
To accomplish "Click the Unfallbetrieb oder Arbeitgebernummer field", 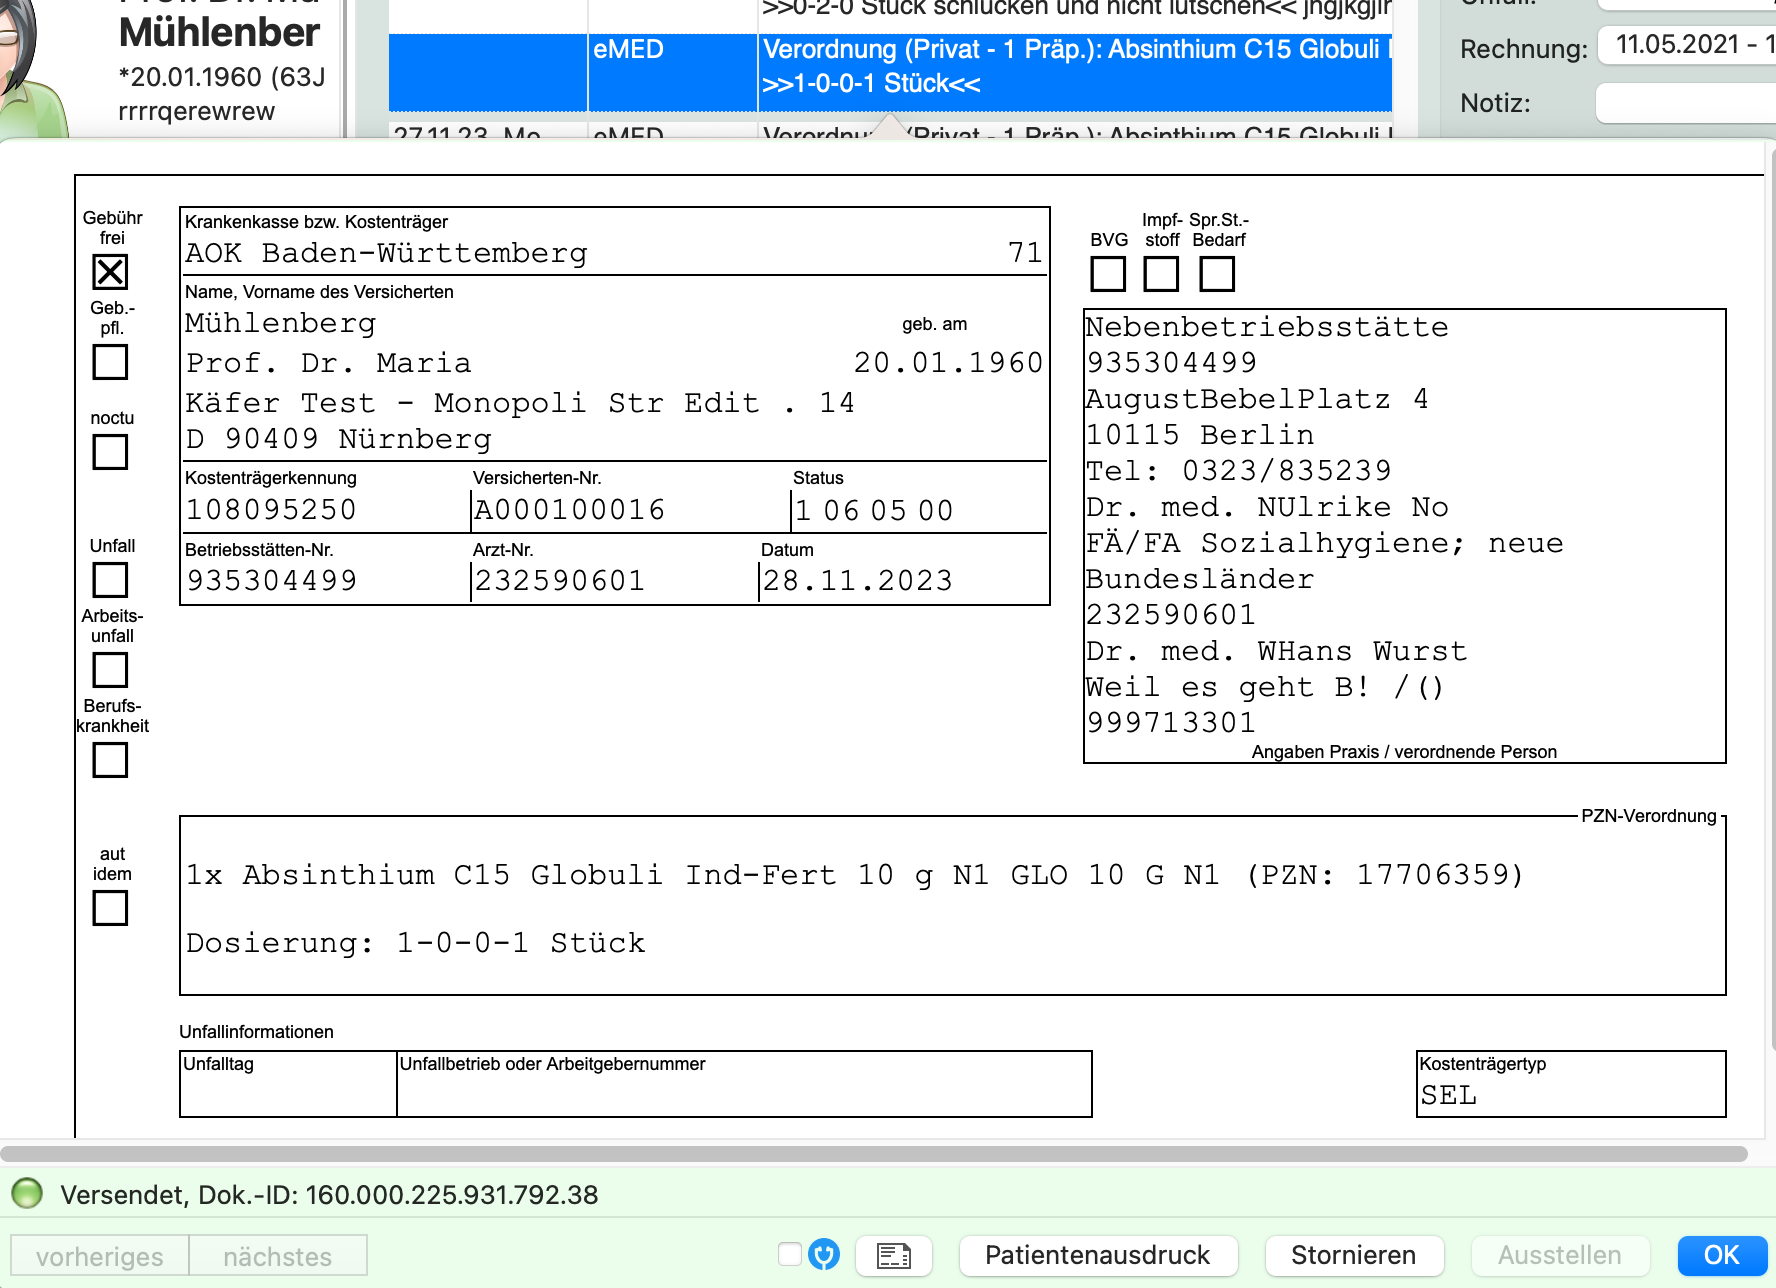I will (x=744, y=1084).
